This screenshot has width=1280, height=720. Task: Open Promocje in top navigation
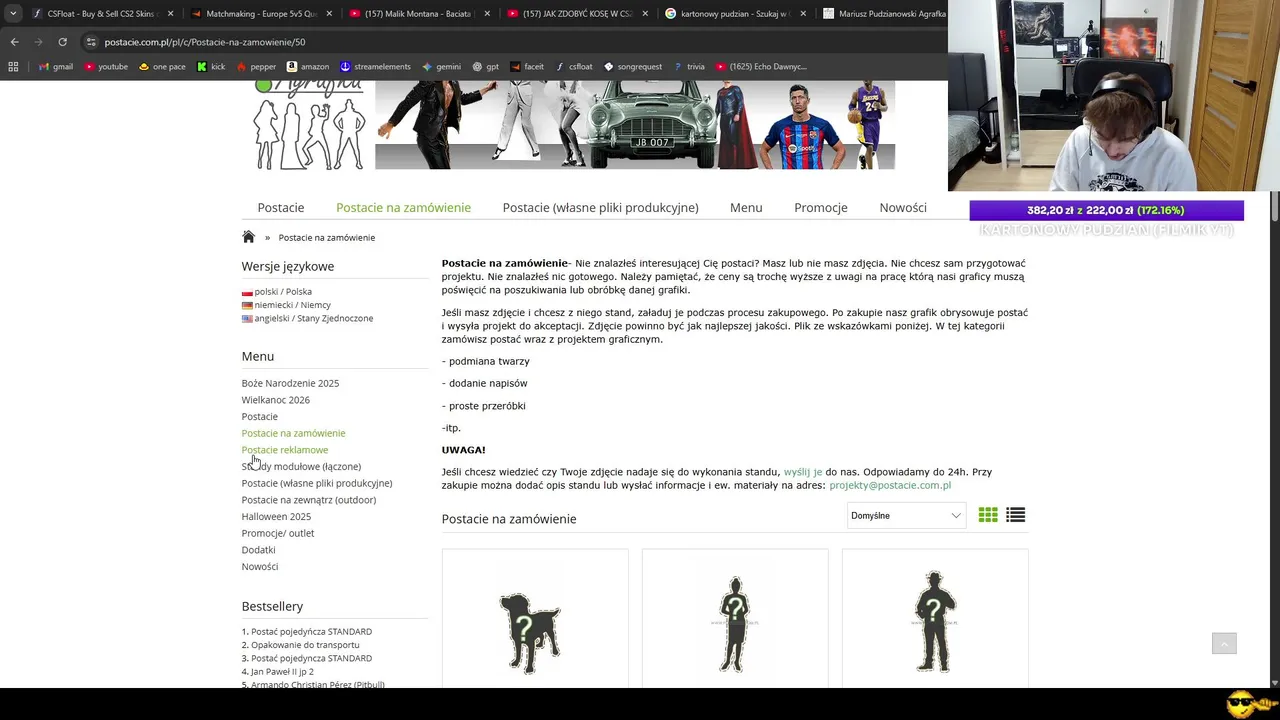[821, 208]
